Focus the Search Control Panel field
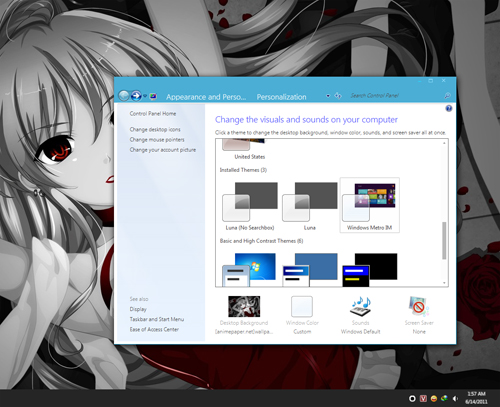 (x=397, y=96)
